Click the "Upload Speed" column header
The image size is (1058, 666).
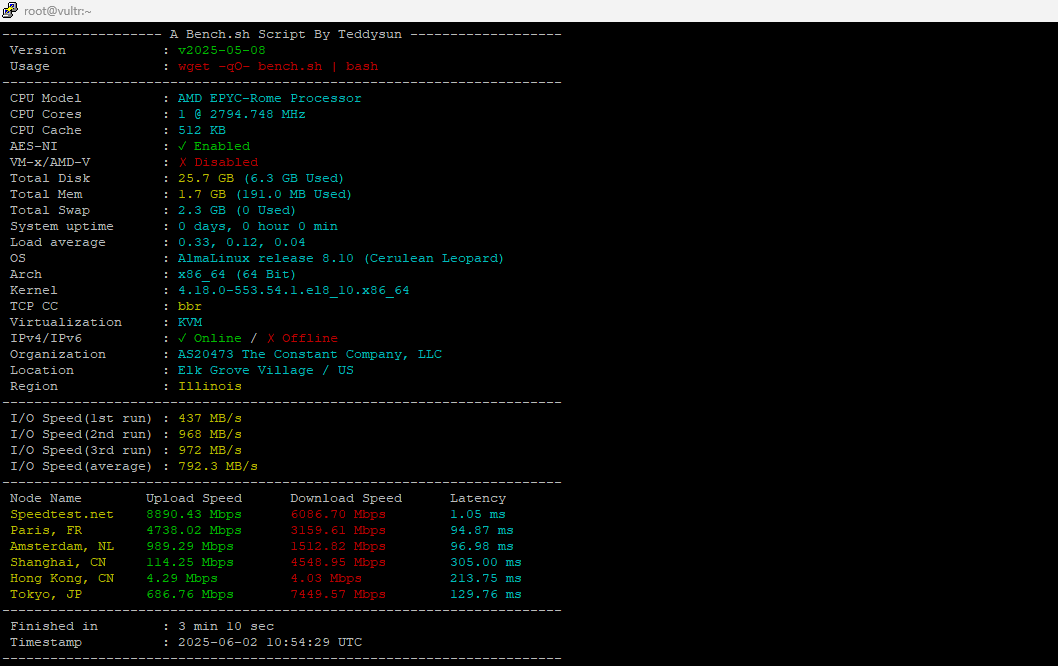(x=194, y=499)
